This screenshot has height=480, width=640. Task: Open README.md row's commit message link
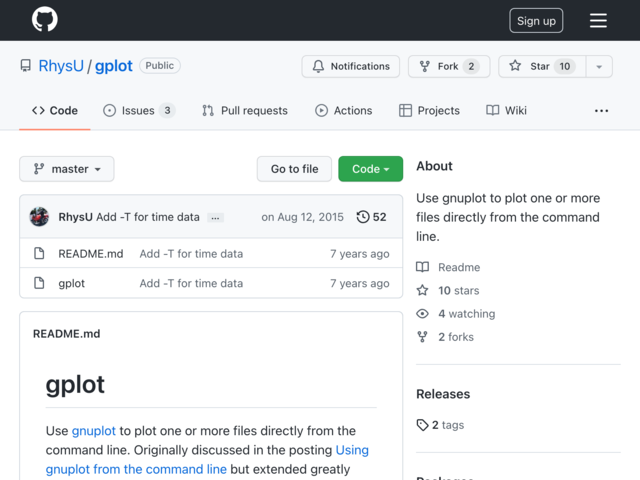click(x=191, y=254)
